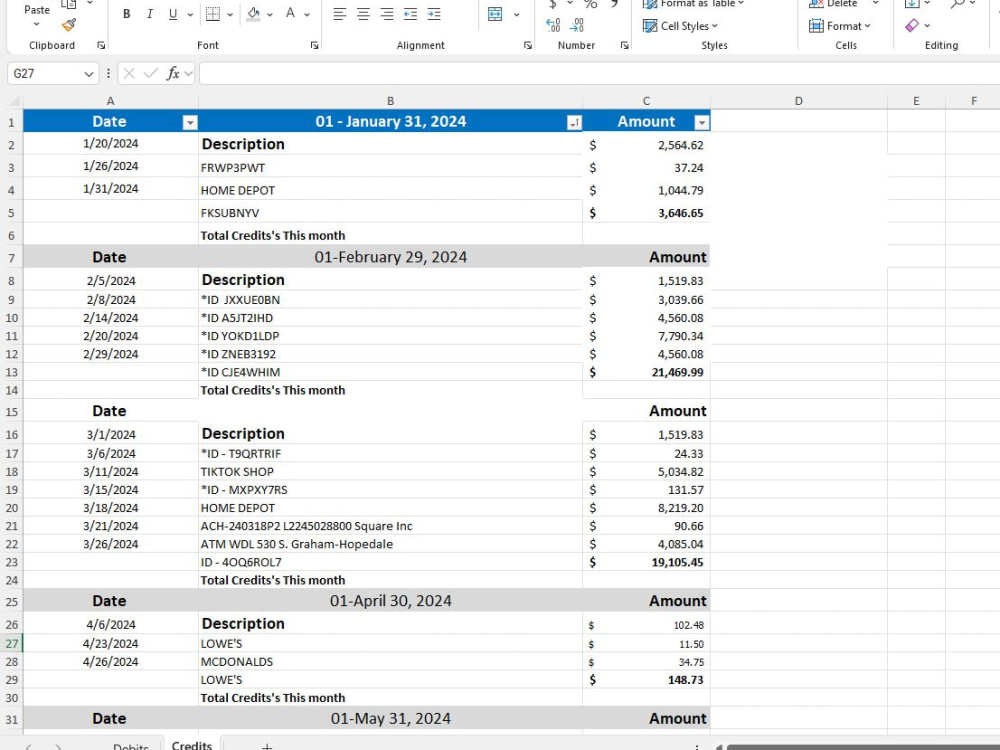
Task: Apply fill color bucket
Action: tap(253, 14)
